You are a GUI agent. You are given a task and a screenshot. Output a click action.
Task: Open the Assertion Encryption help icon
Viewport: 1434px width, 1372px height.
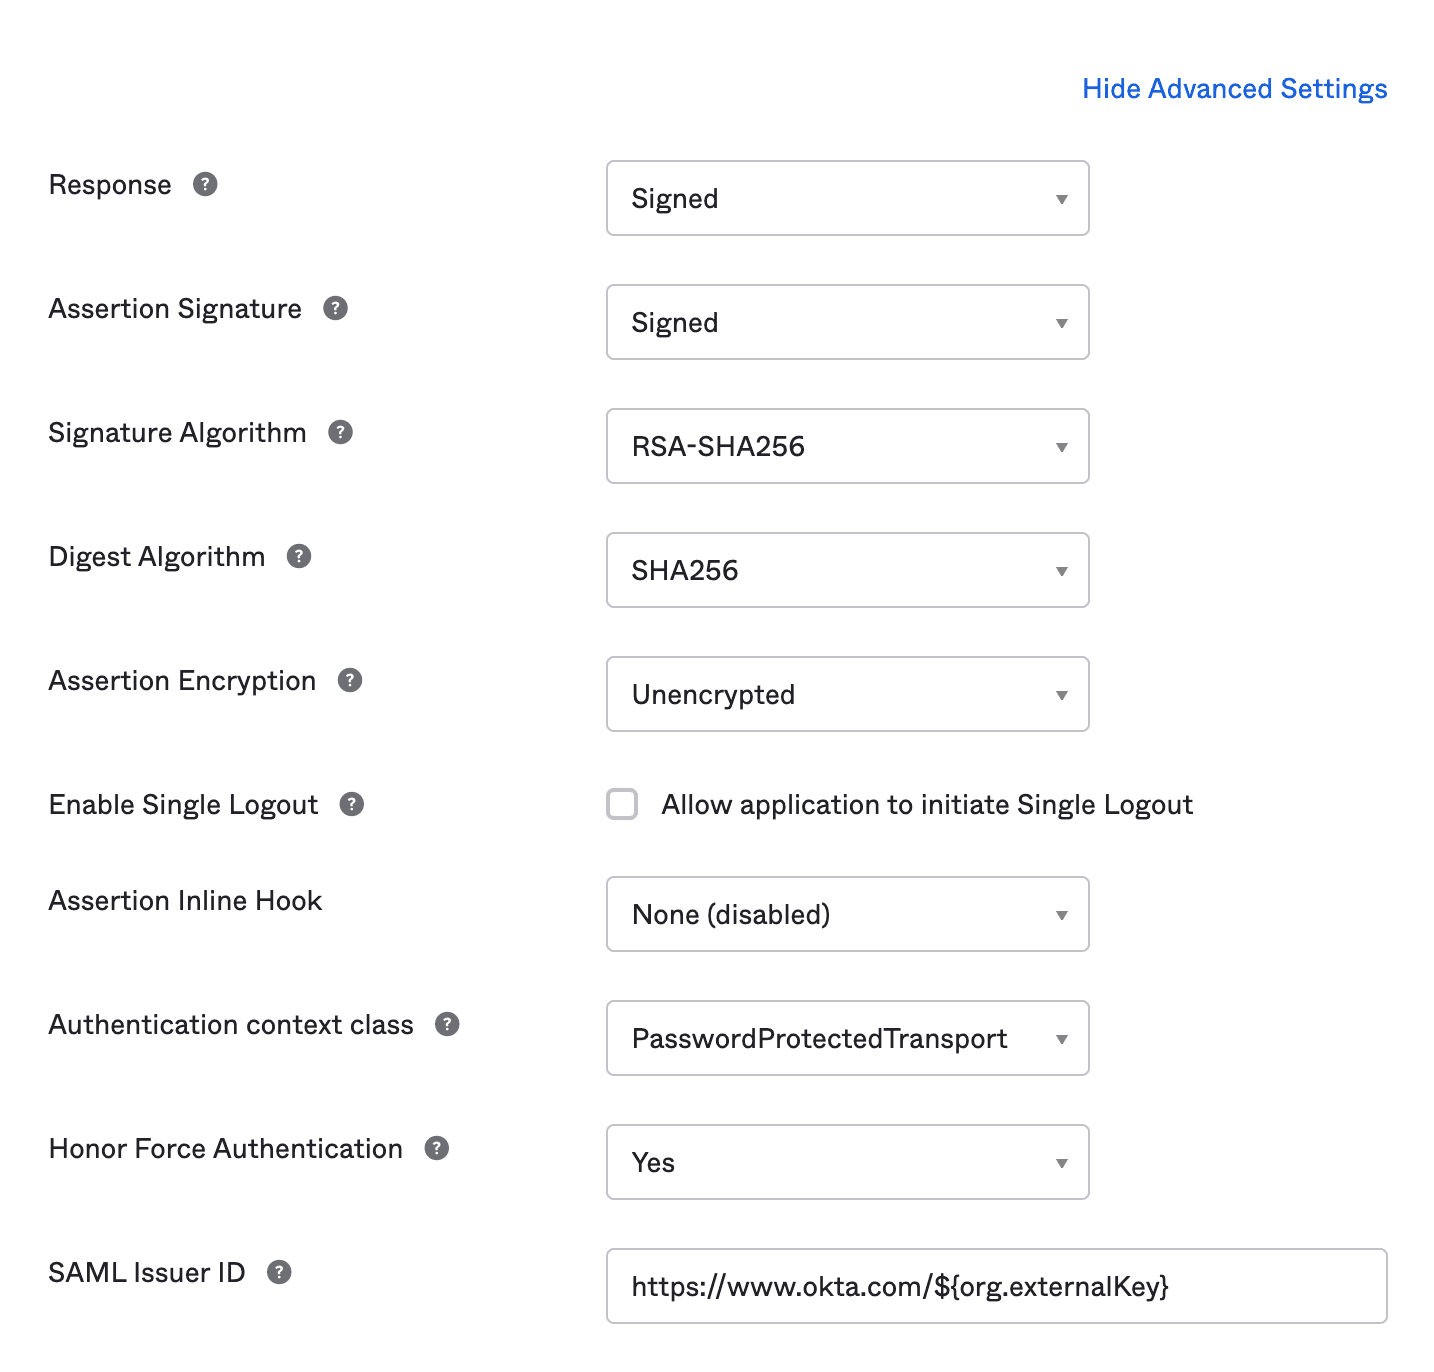click(348, 680)
